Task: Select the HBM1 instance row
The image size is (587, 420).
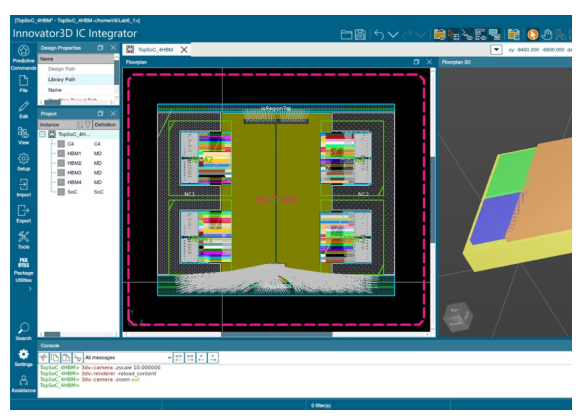Action: pyautogui.click(x=79, y=153)
